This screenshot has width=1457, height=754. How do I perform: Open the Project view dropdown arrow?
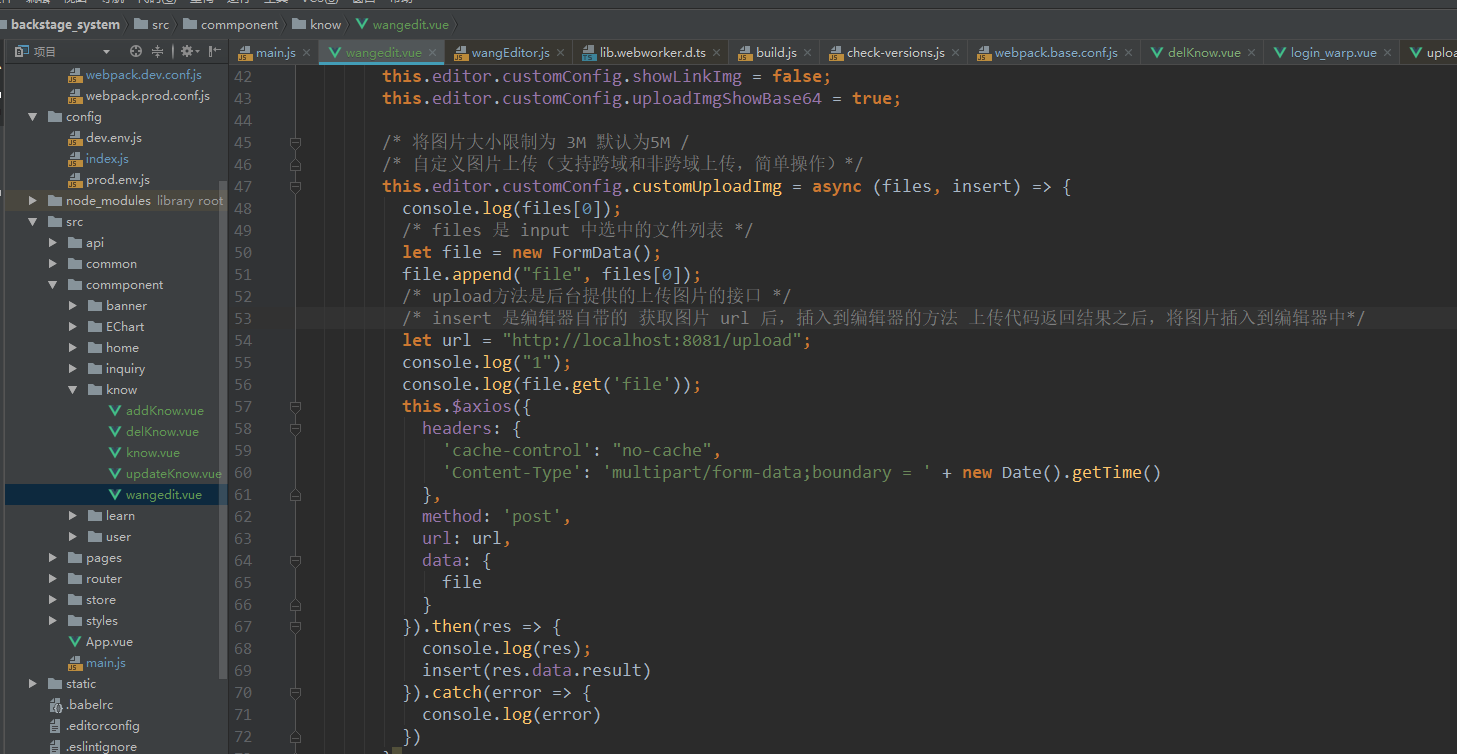click(x=107, y=52)
